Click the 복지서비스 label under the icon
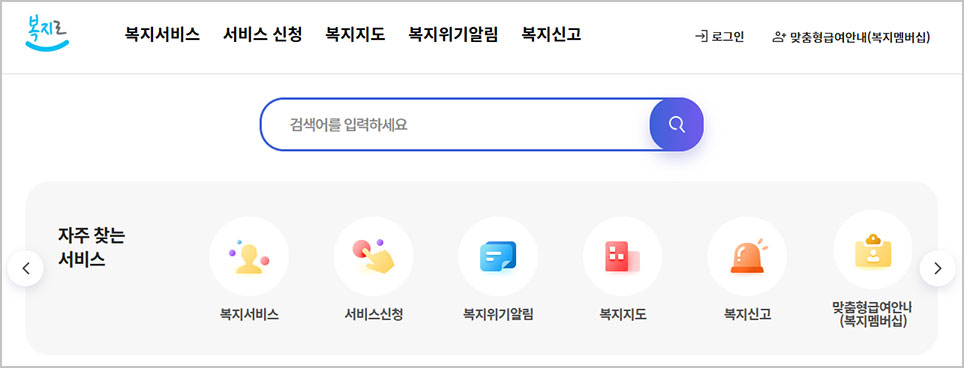The image size is (964, 368). click(x=249, y=315)
